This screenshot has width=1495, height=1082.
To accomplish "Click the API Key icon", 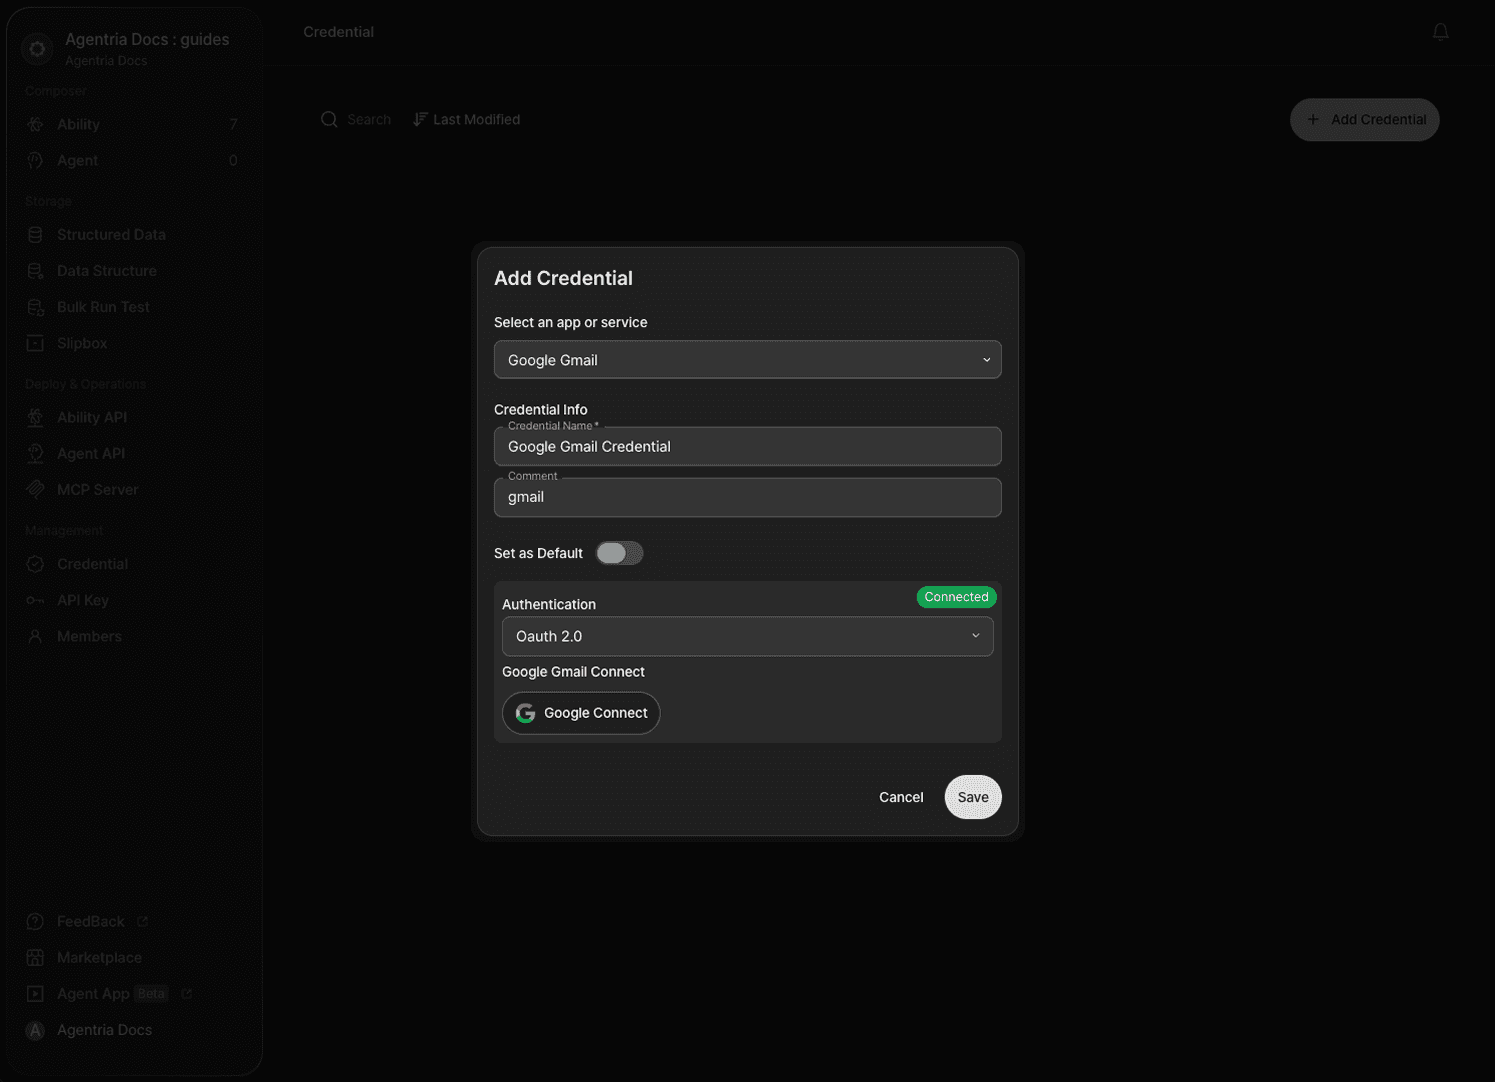I will [35, 600].
